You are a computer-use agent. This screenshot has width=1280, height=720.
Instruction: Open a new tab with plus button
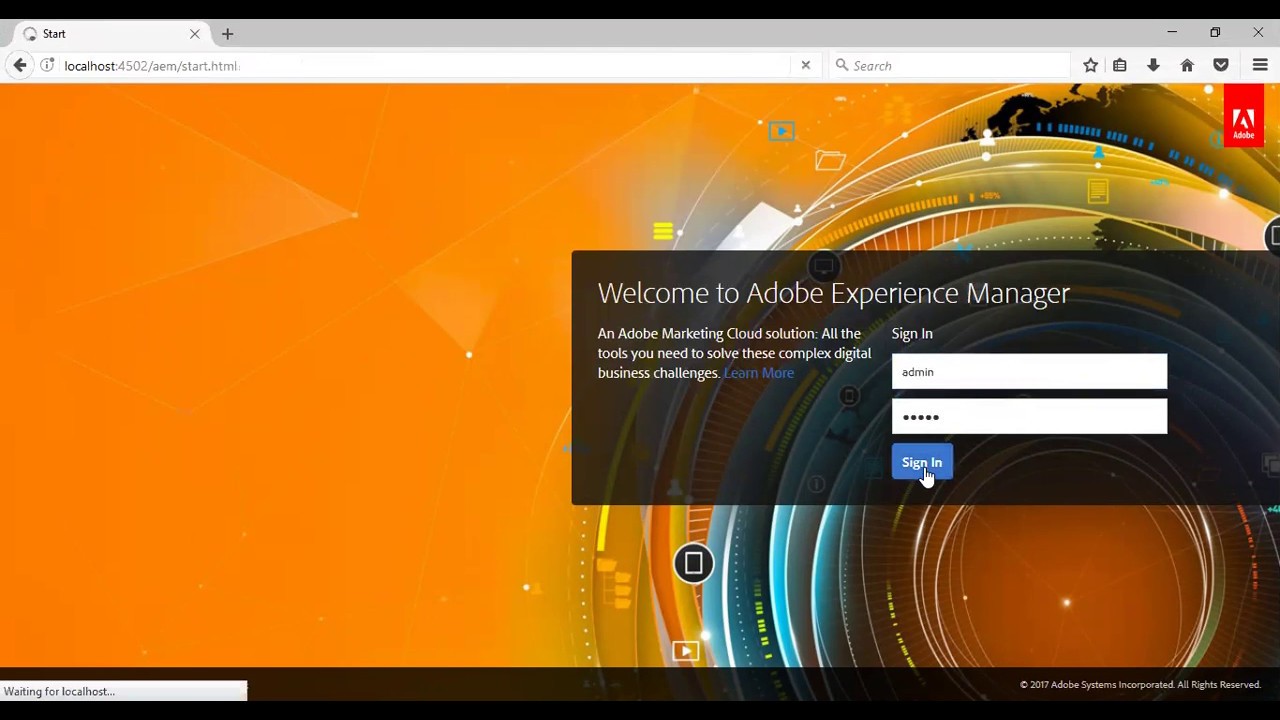(x=227, y=34)
